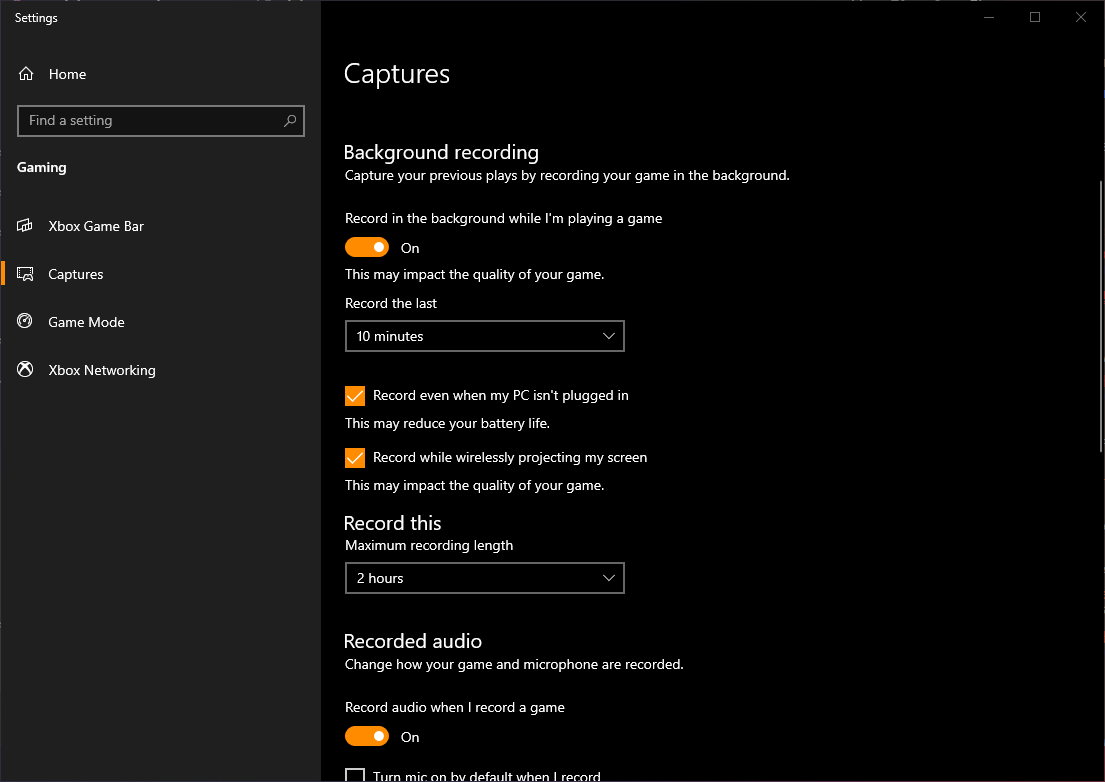This screenshot has height=782, width=1105.
Task: Maximize the Settings window
Action: (x=1035, y=17)
